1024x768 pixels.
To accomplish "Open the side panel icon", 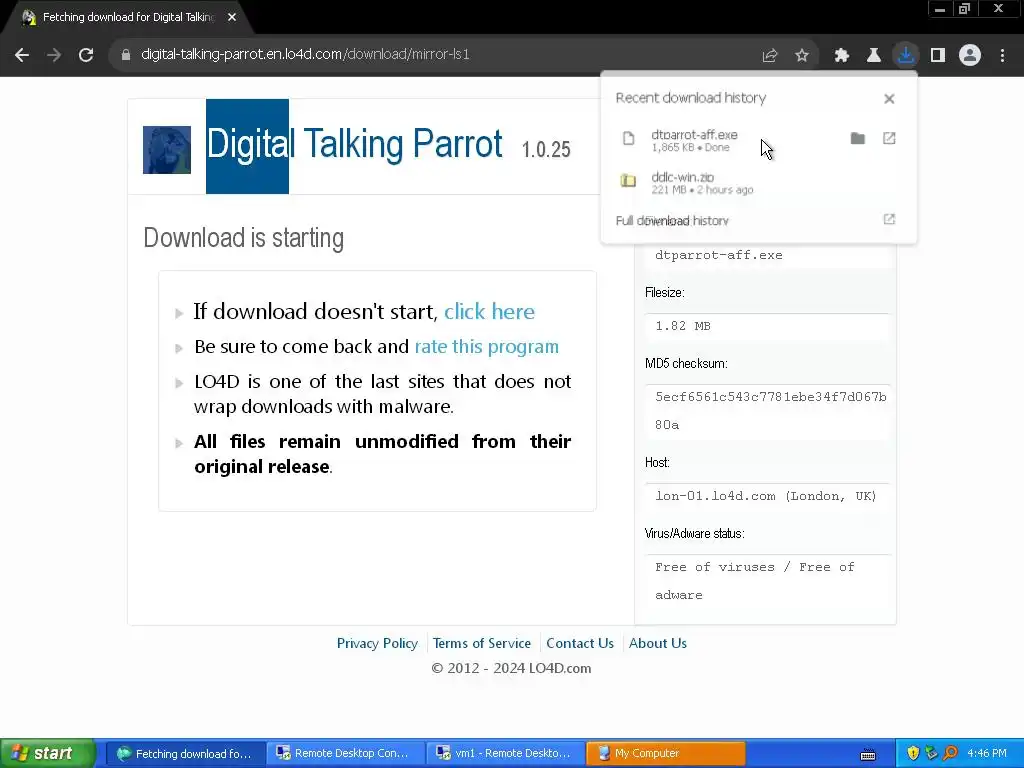I will pos(938,56).
